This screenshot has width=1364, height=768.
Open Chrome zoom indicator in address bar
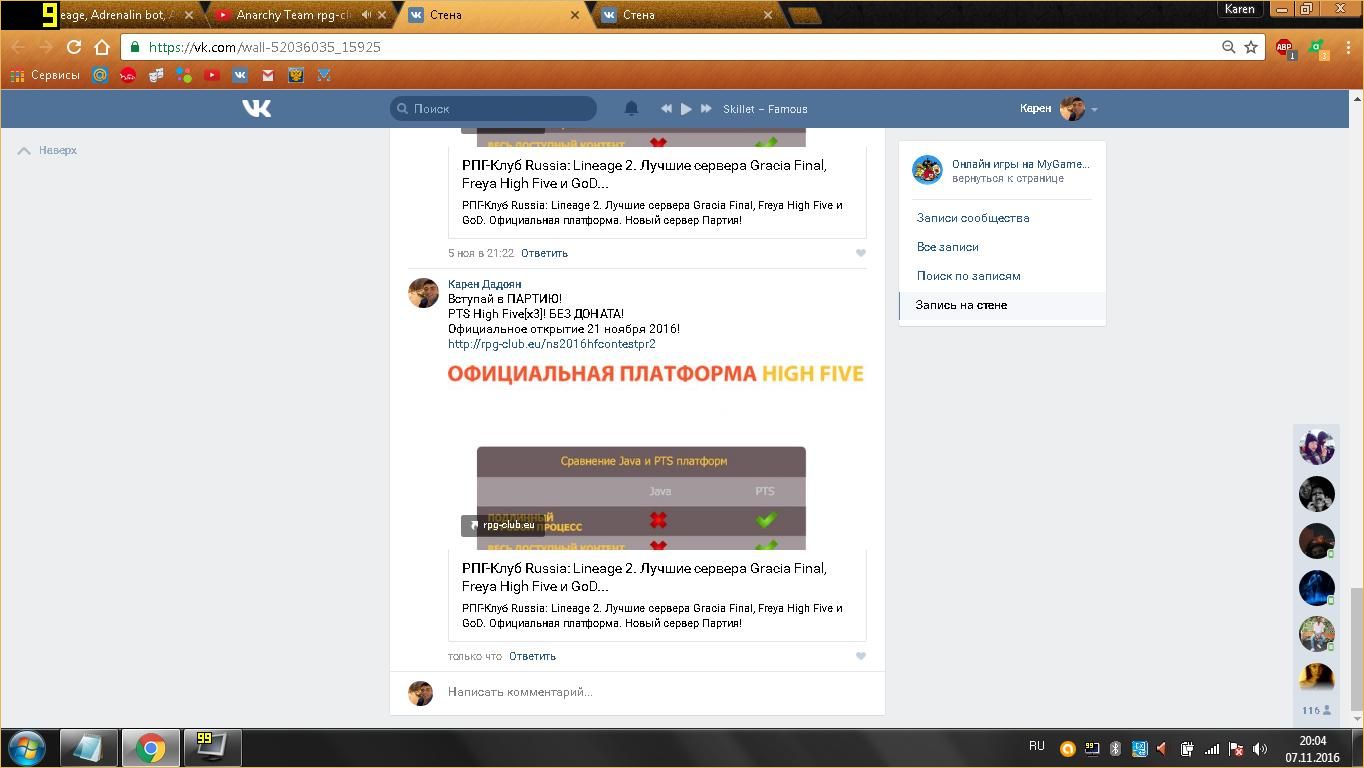click(1228, 47)
